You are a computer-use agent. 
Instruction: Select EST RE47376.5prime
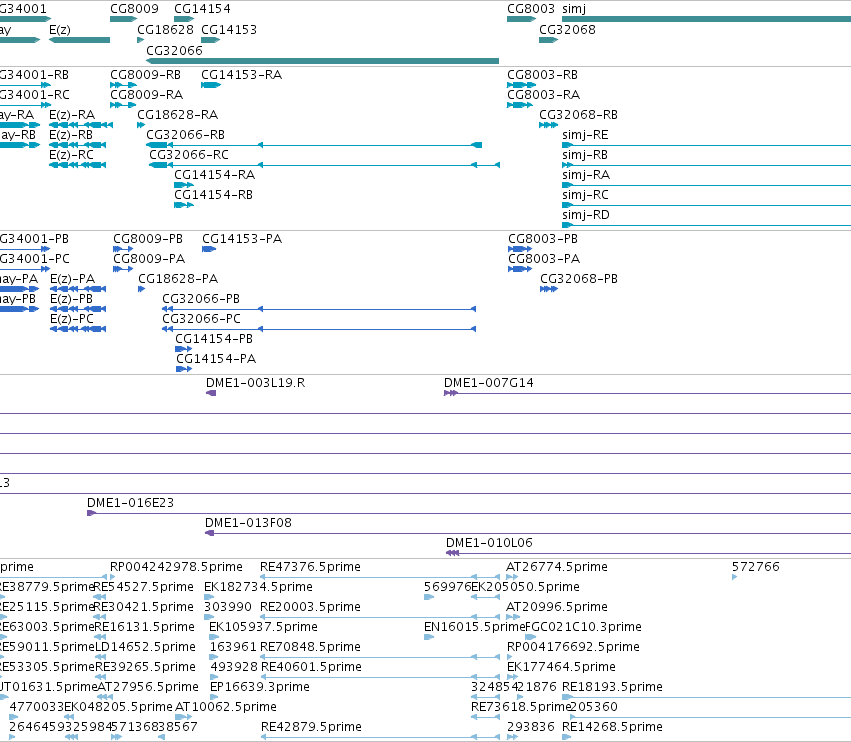tap(380, 577)
